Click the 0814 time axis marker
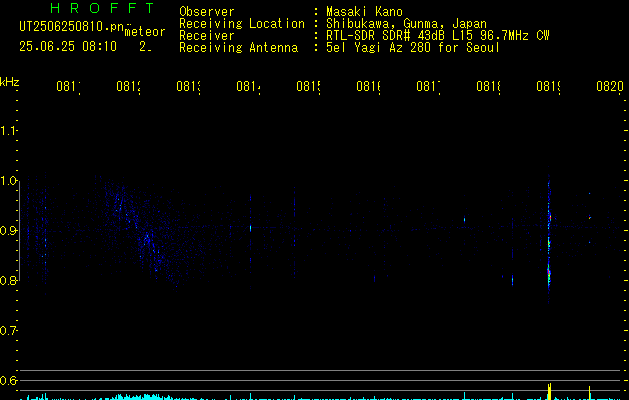This screenshot has height=400, width=629. (248, 86)
